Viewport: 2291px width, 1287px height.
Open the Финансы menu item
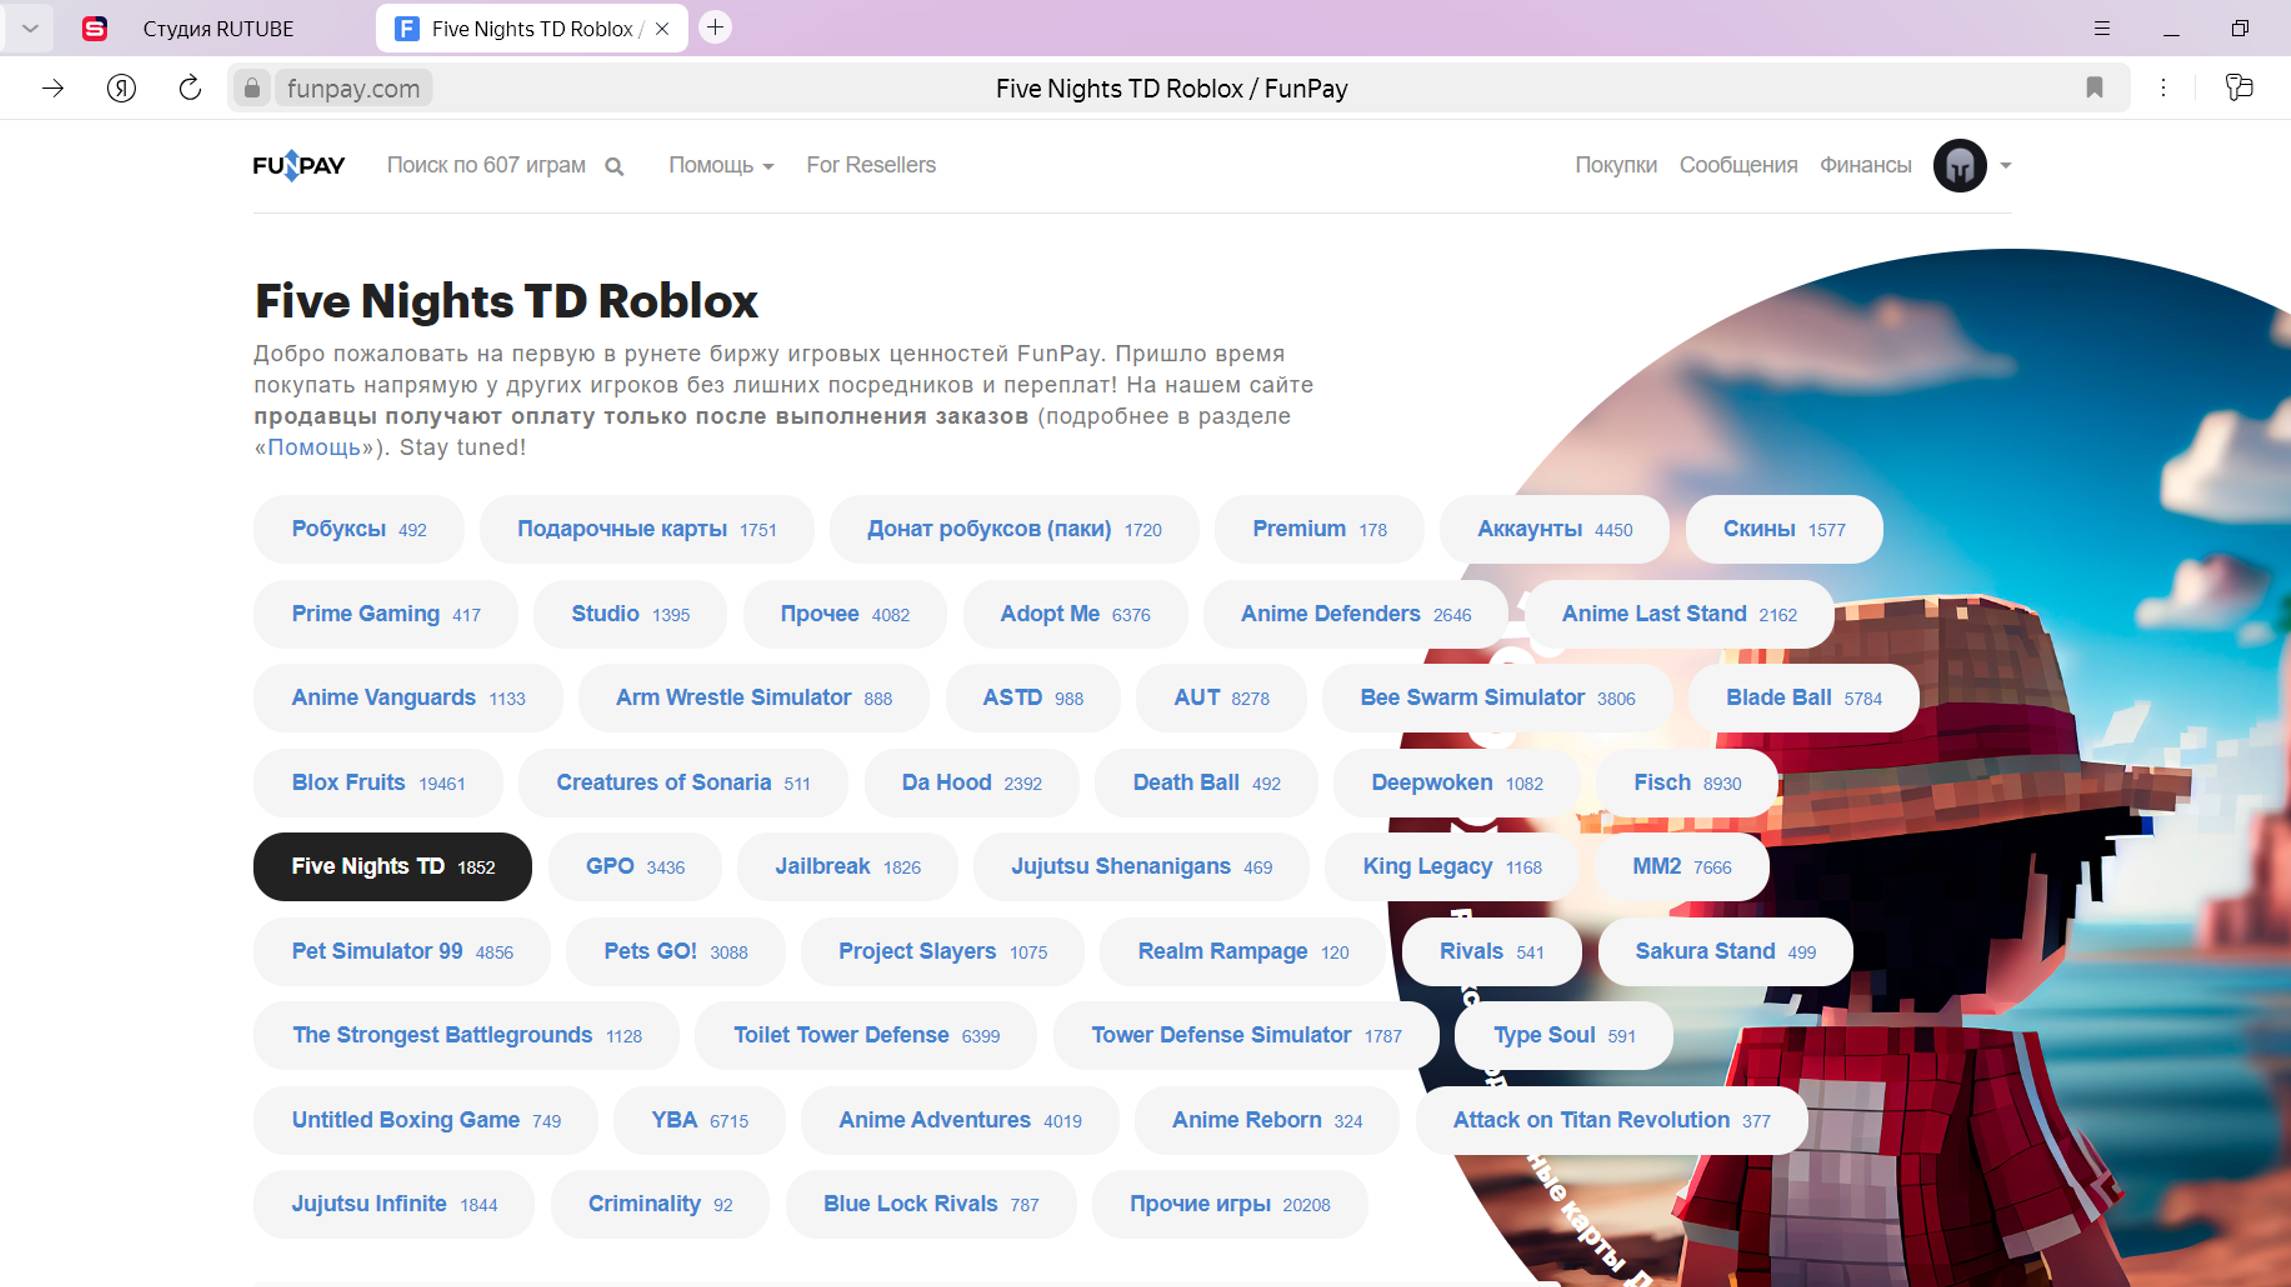point(1864,165)
